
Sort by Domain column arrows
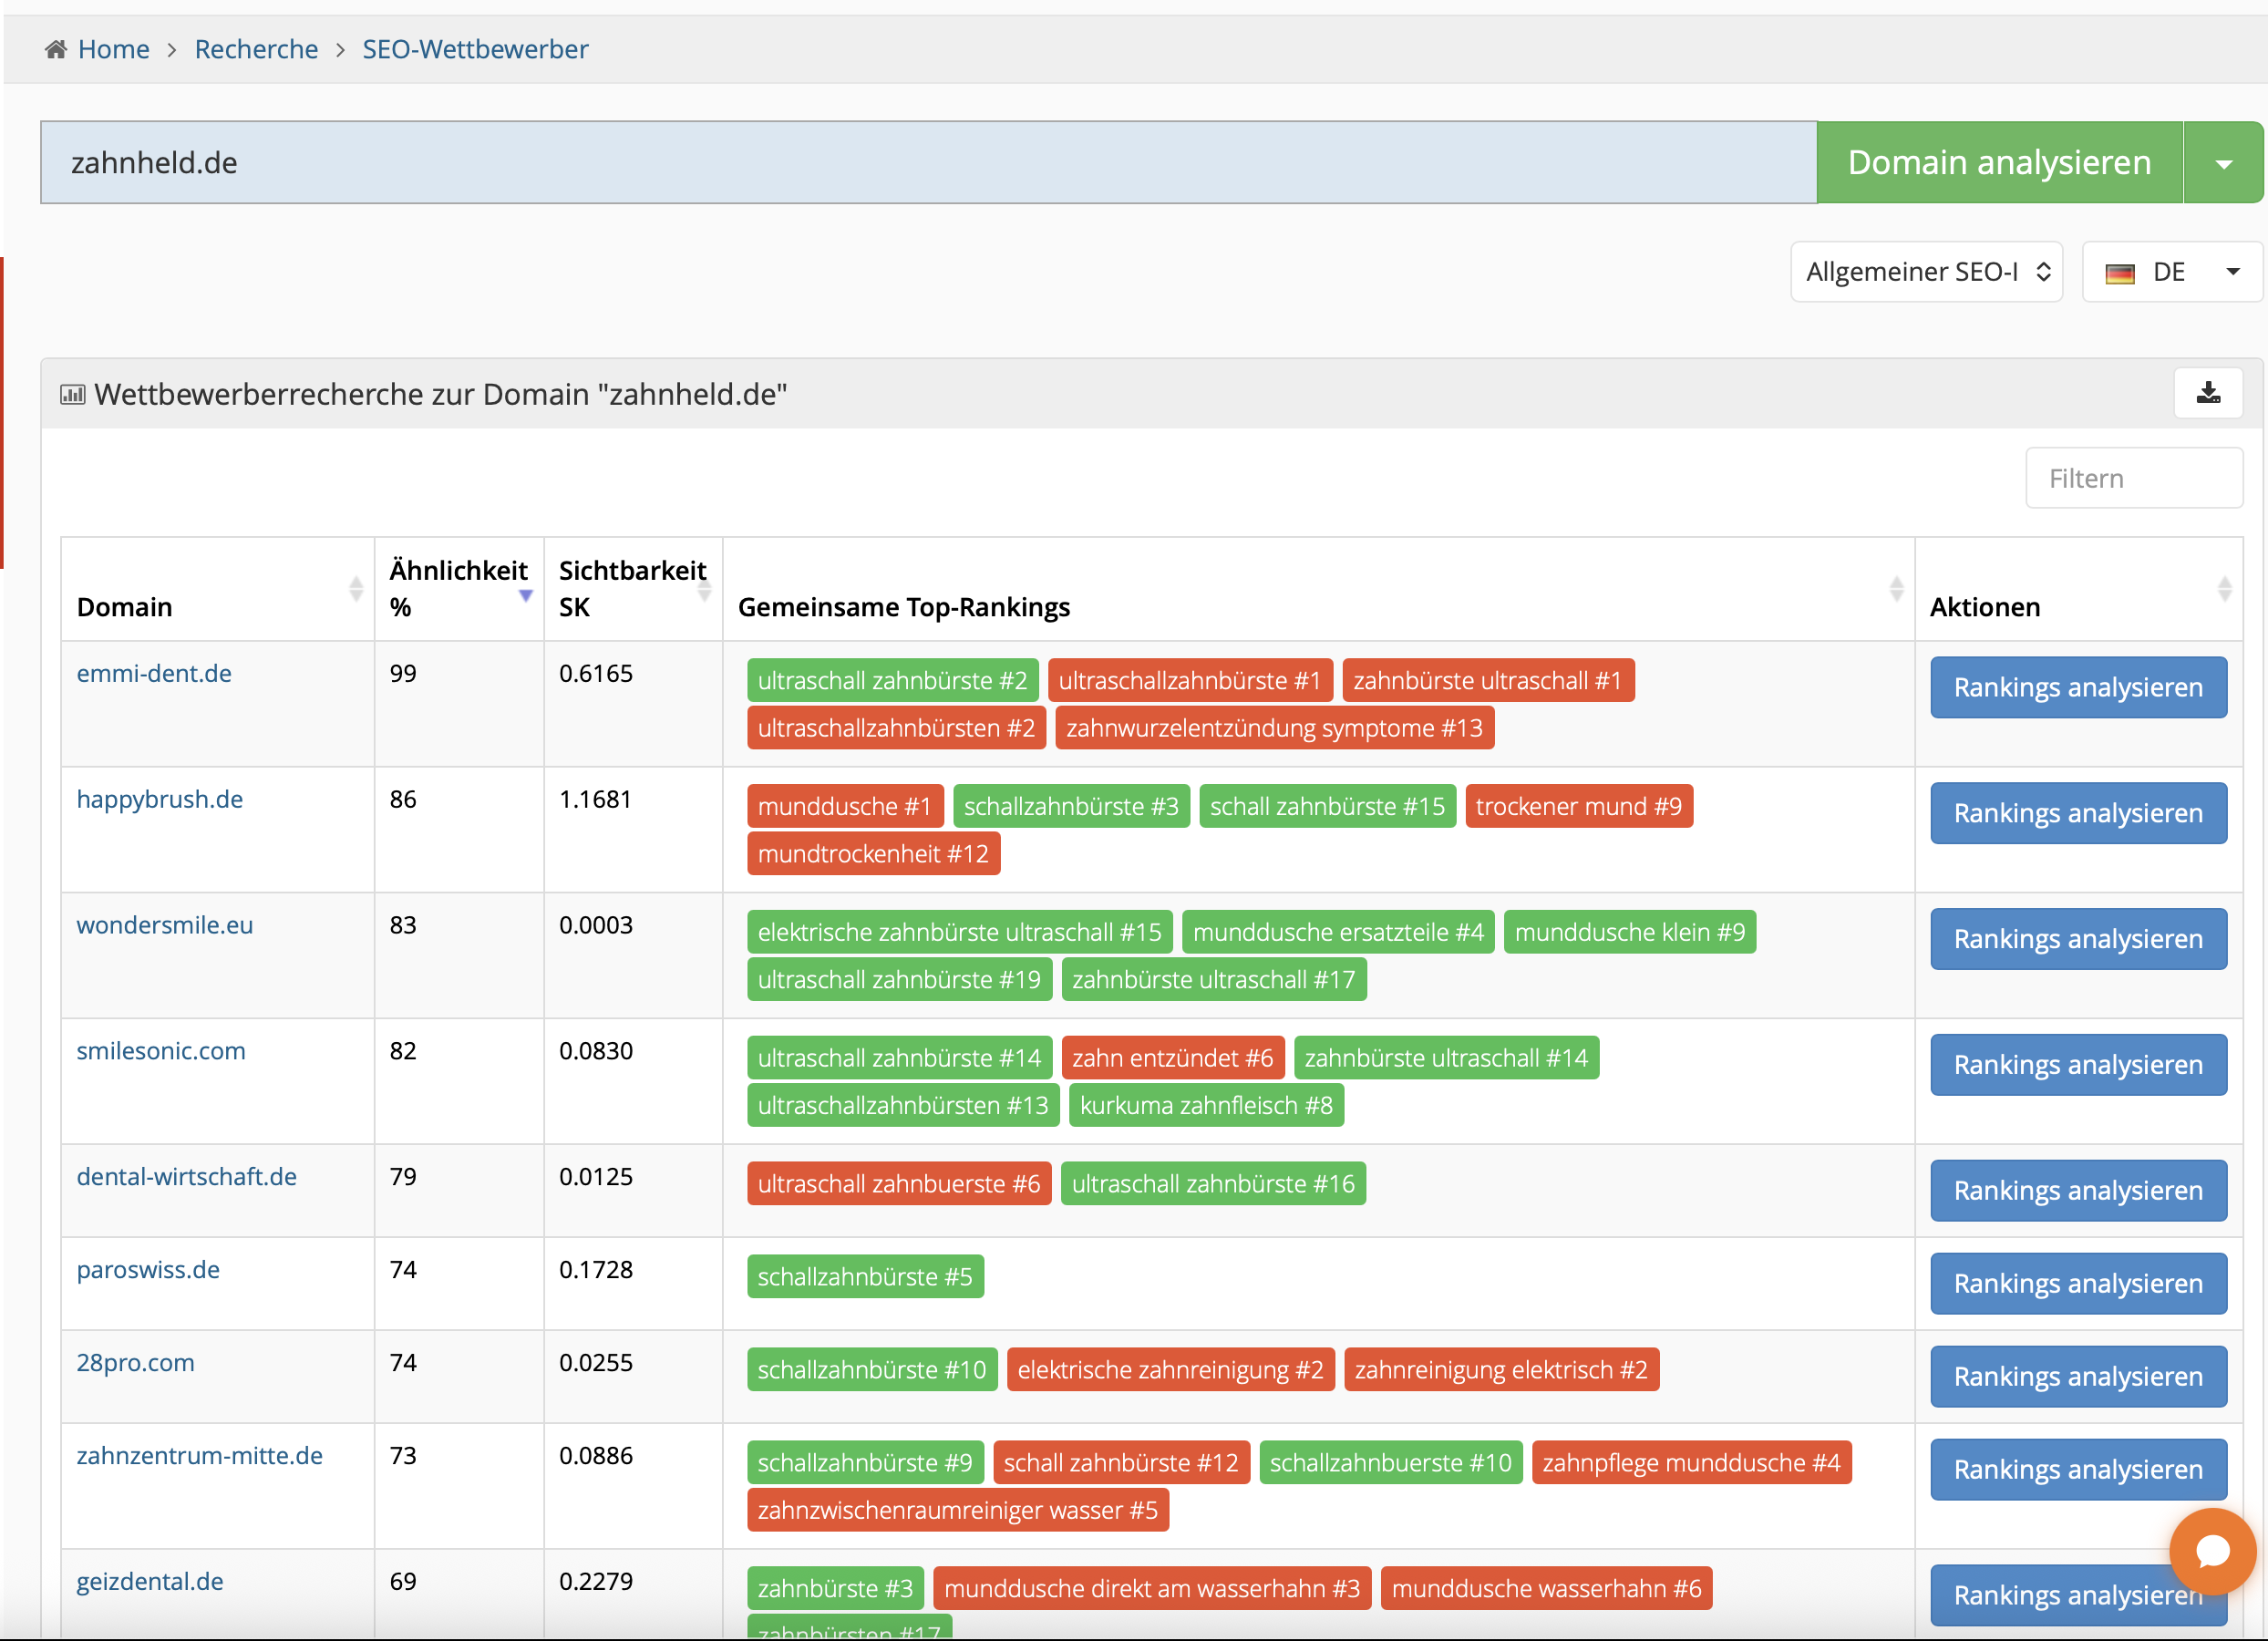pyautogui.click(x=356, y=589)
